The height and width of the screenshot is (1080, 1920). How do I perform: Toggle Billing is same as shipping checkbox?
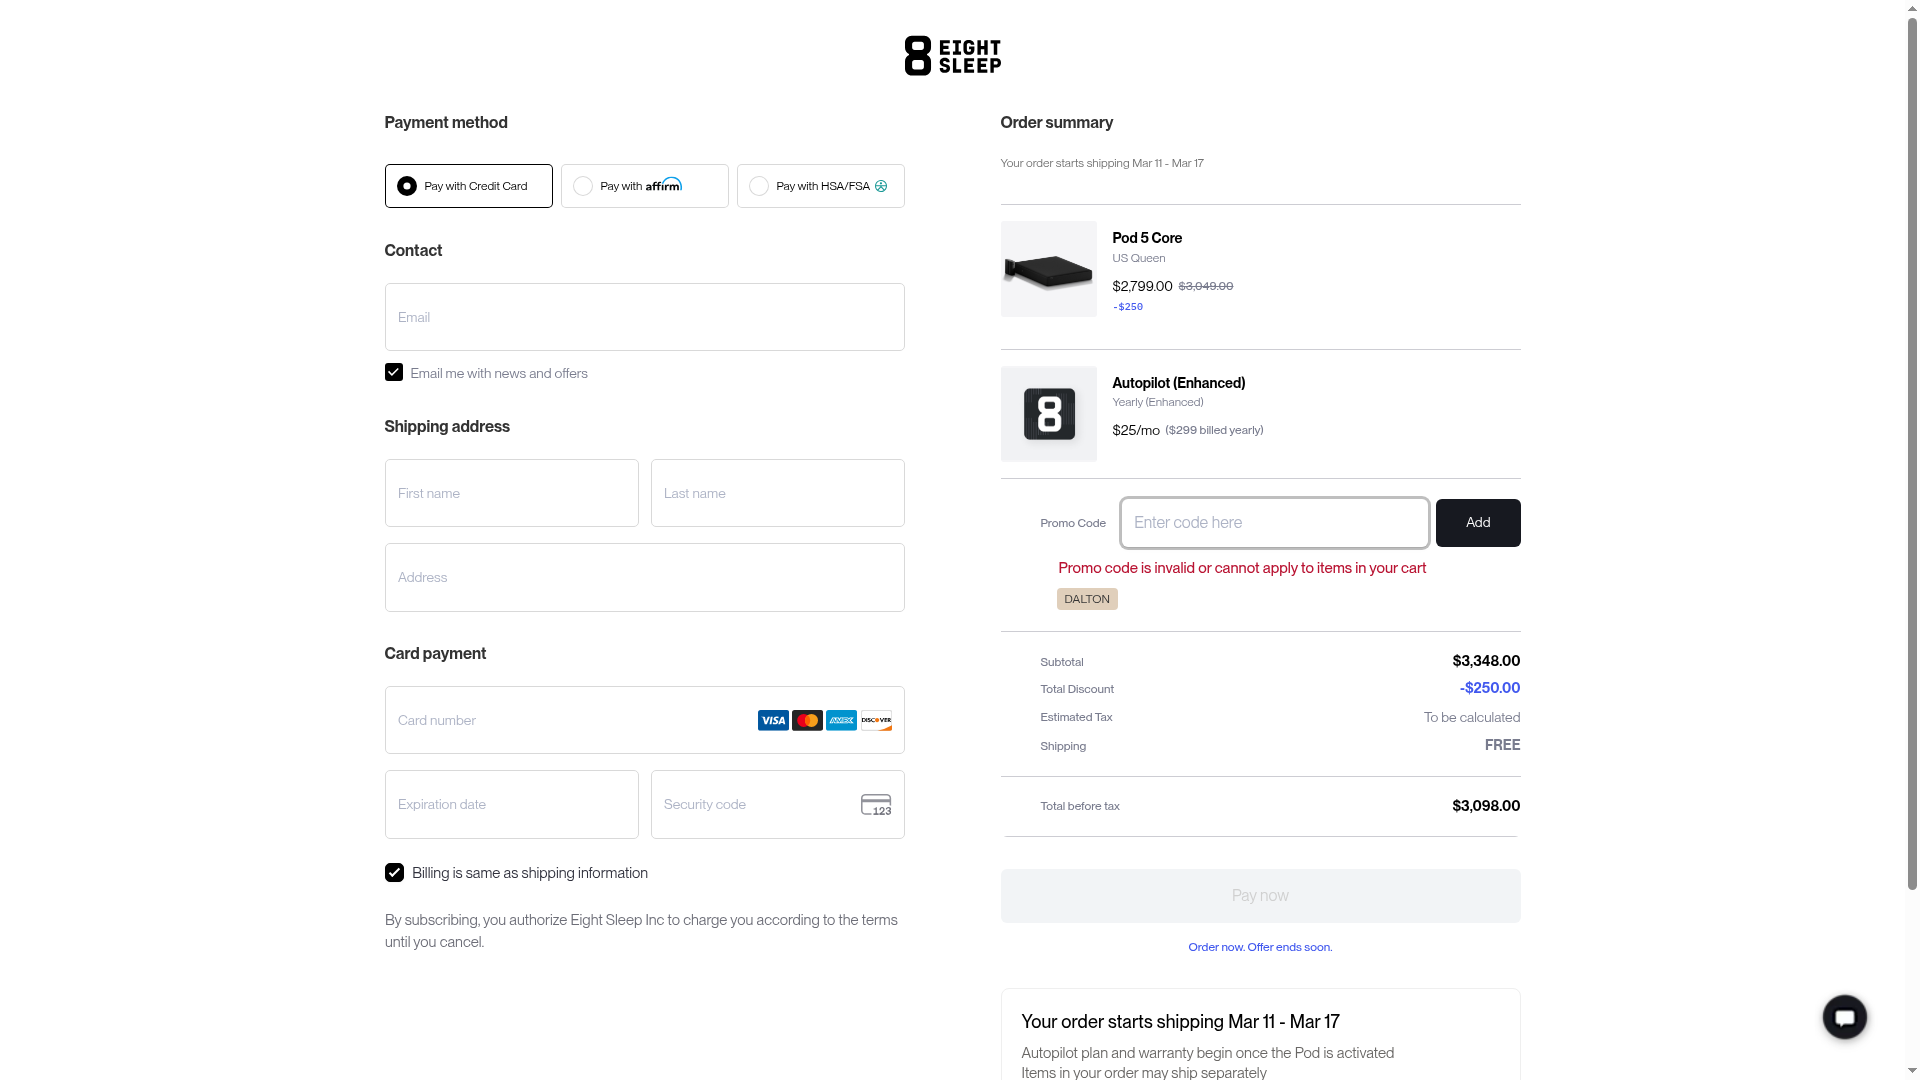394,873
